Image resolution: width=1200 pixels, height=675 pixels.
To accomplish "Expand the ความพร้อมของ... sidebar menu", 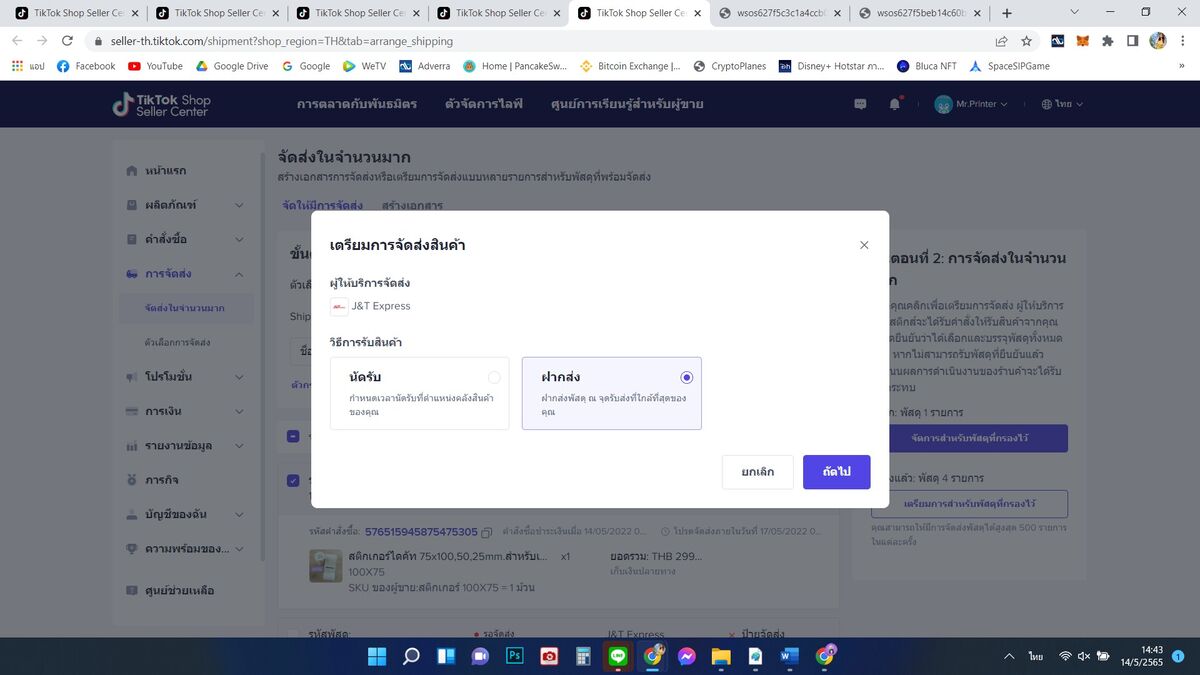I will [186, 549].
